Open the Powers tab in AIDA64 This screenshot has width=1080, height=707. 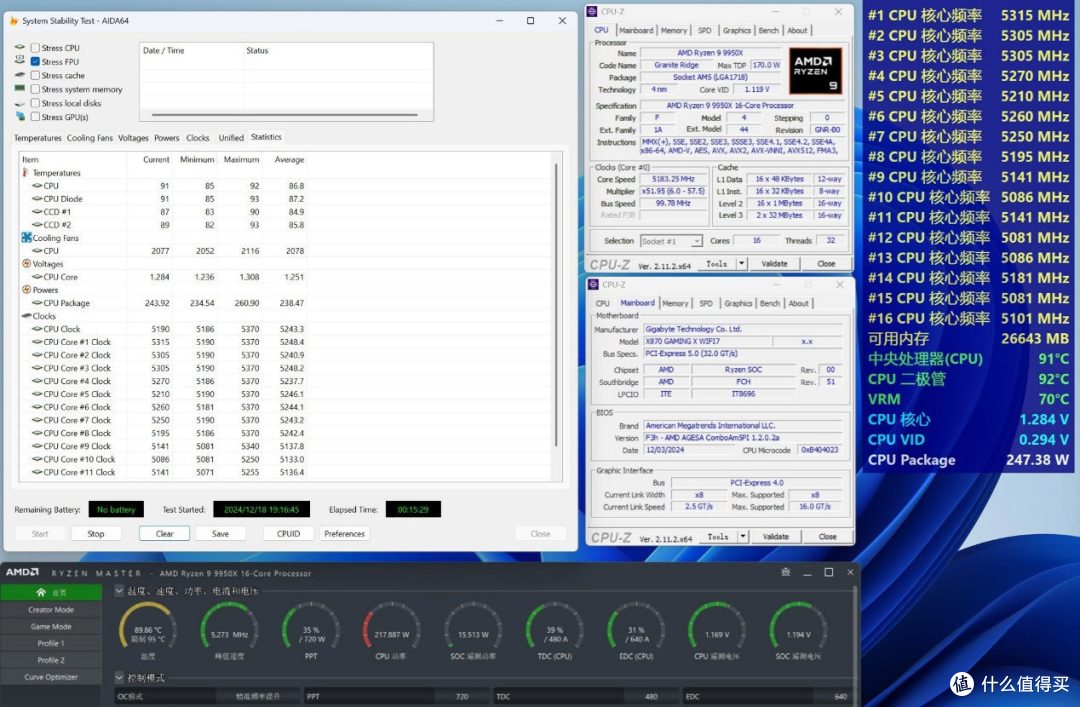[166, 138]
